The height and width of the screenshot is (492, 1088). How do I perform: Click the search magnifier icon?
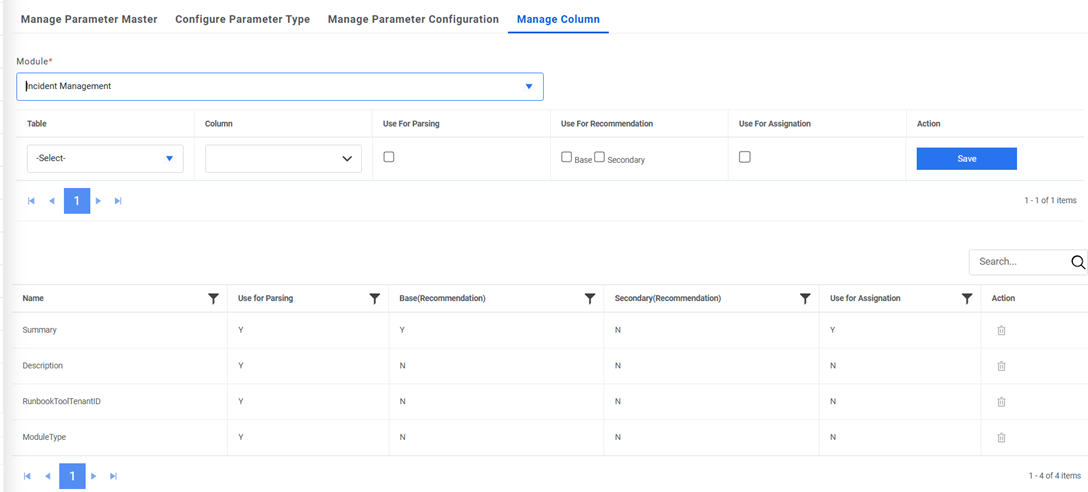[1078, 262]
